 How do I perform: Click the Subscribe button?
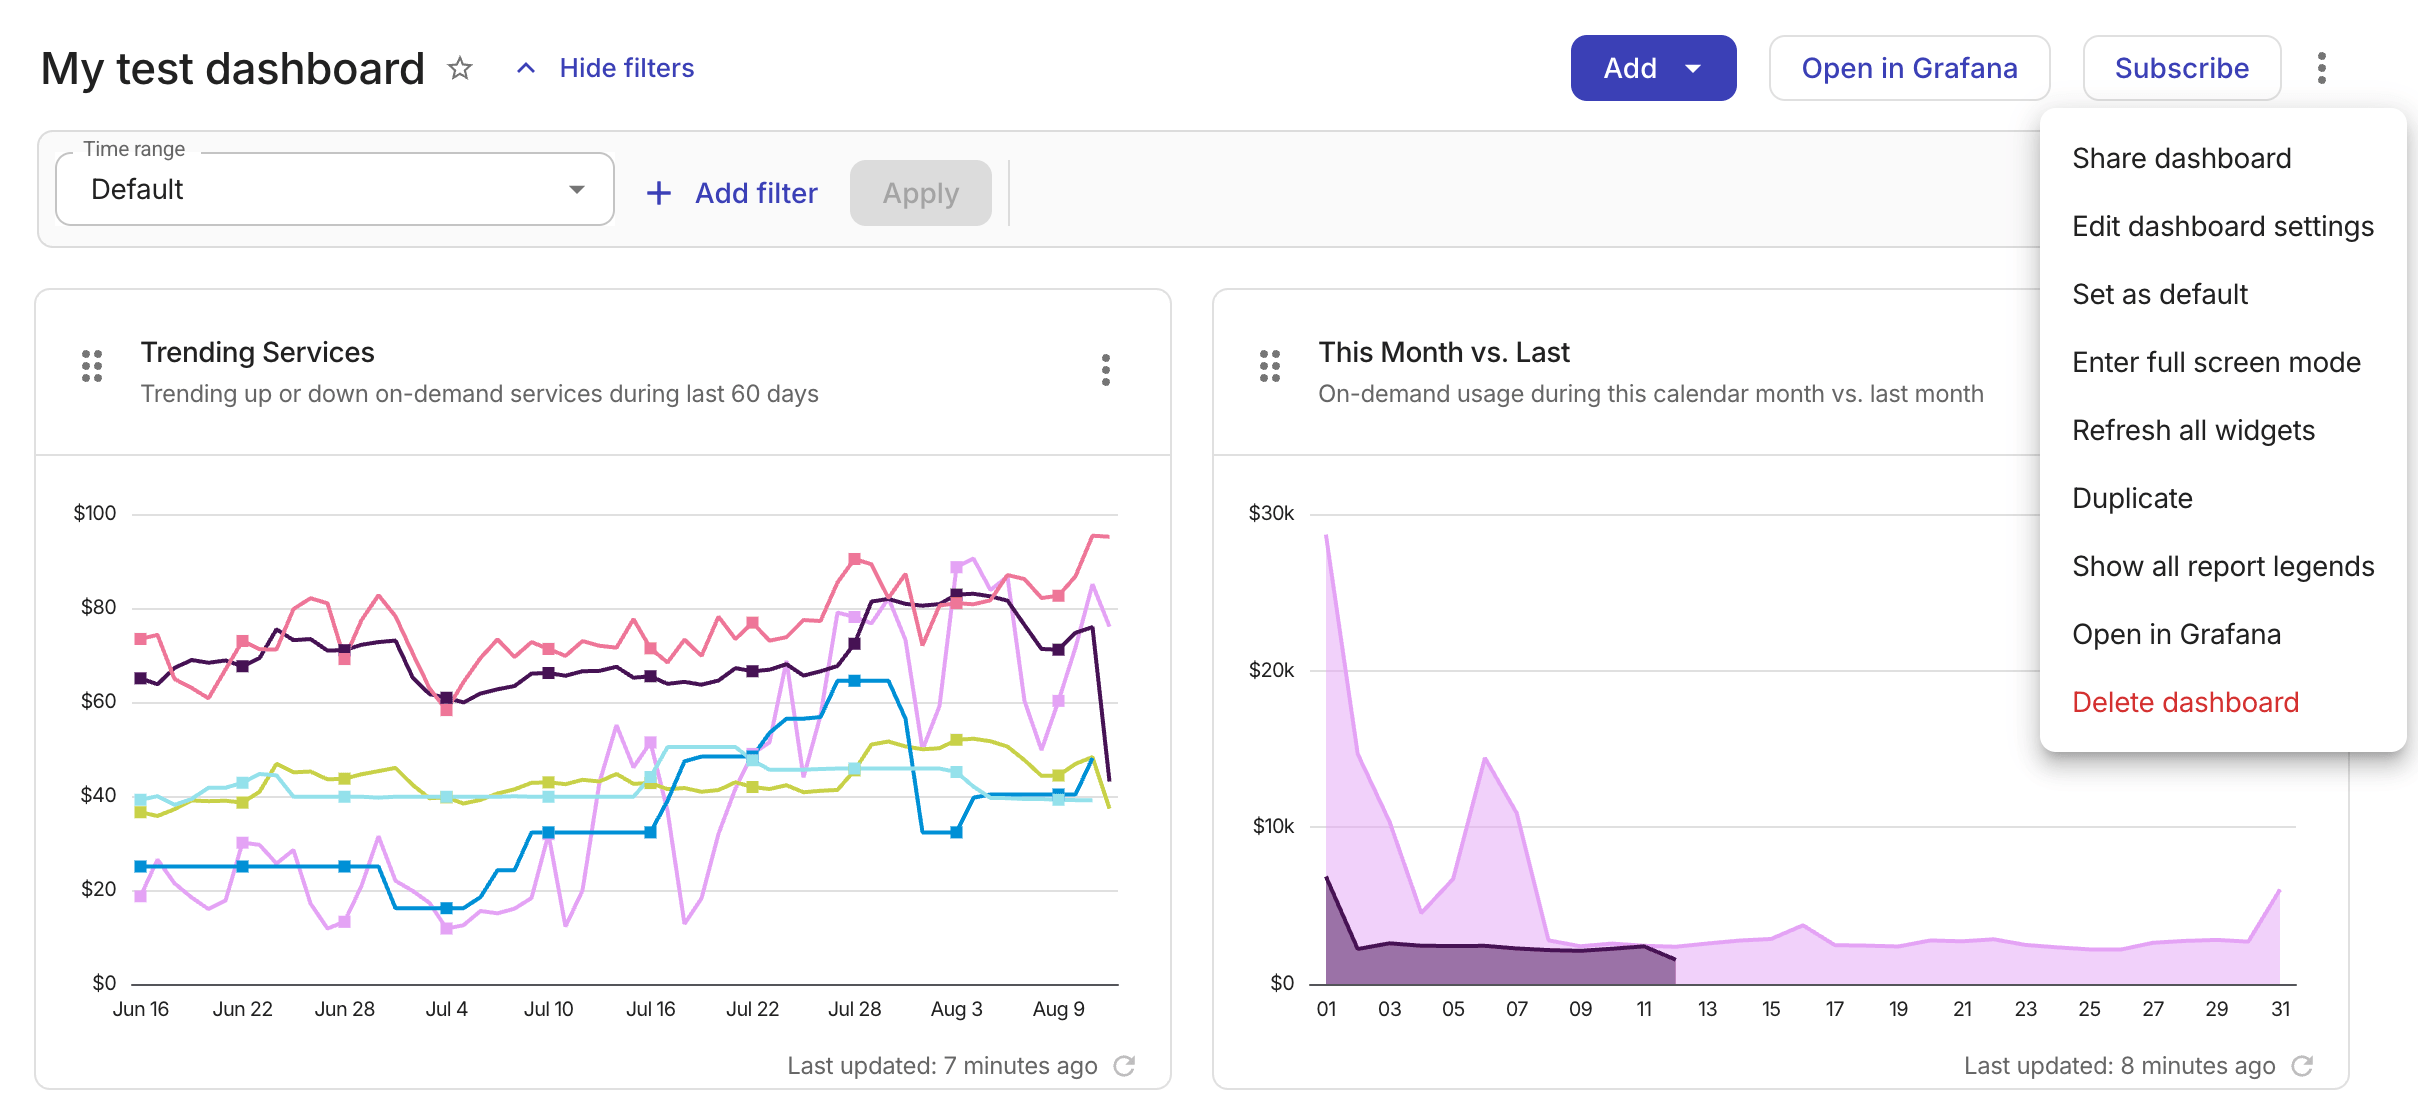[2181, 68]
